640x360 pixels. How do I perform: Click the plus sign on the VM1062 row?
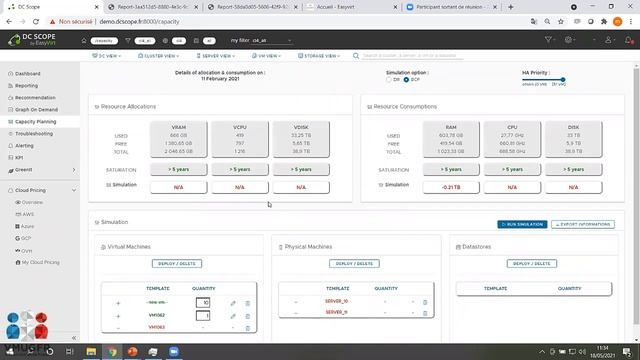point(118,316)
